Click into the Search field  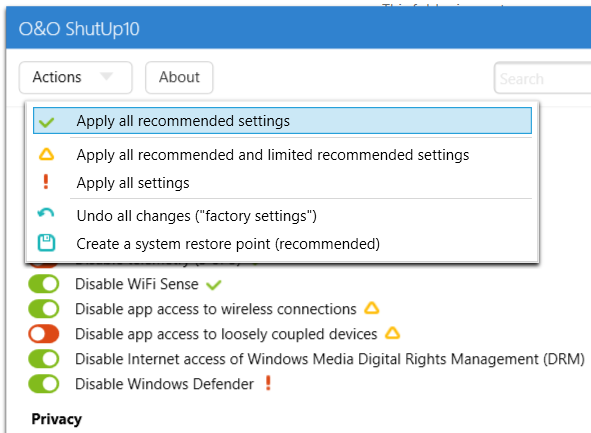543,78
